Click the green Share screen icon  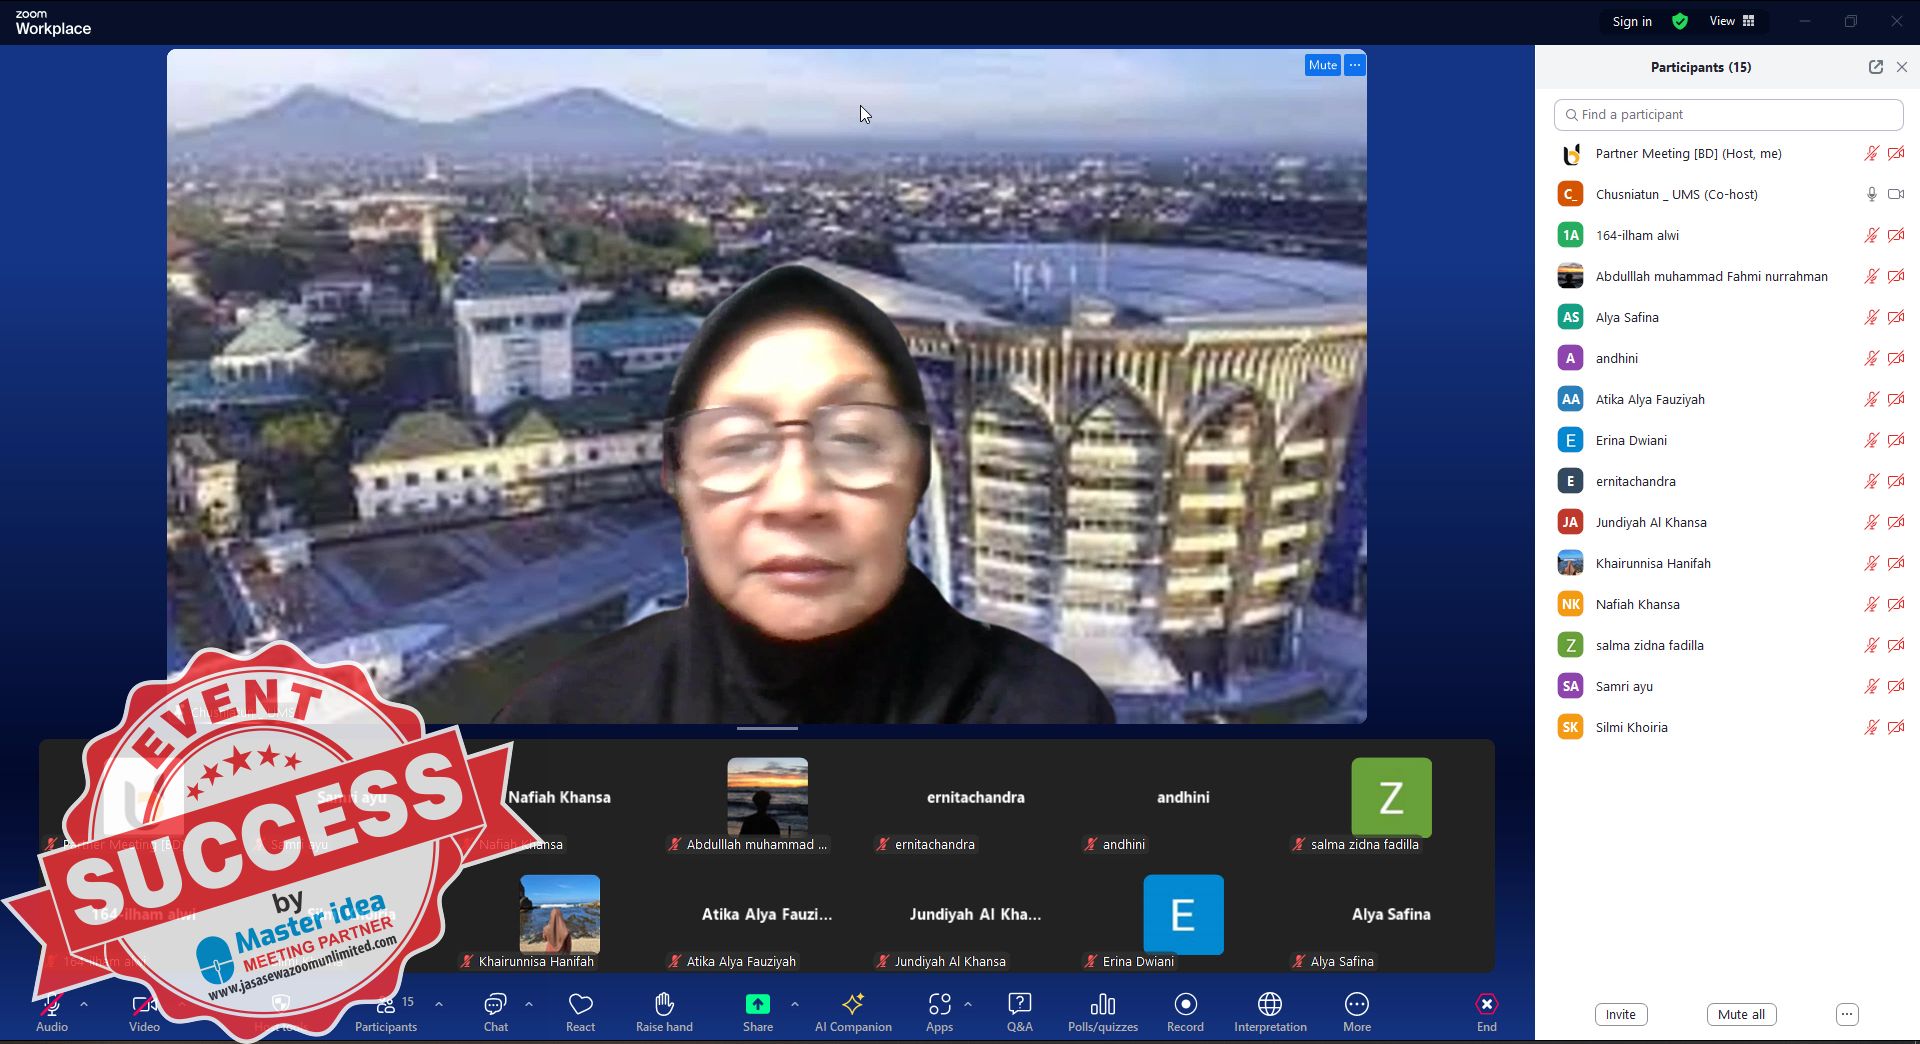758,1005
